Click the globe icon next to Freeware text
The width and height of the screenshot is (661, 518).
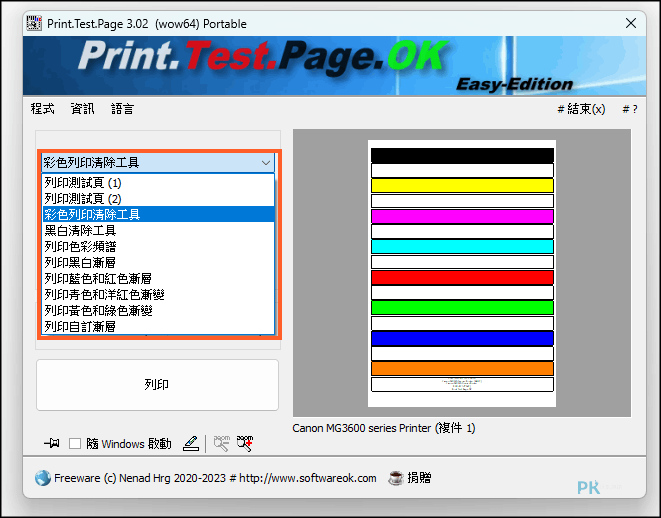coord(43,478)
